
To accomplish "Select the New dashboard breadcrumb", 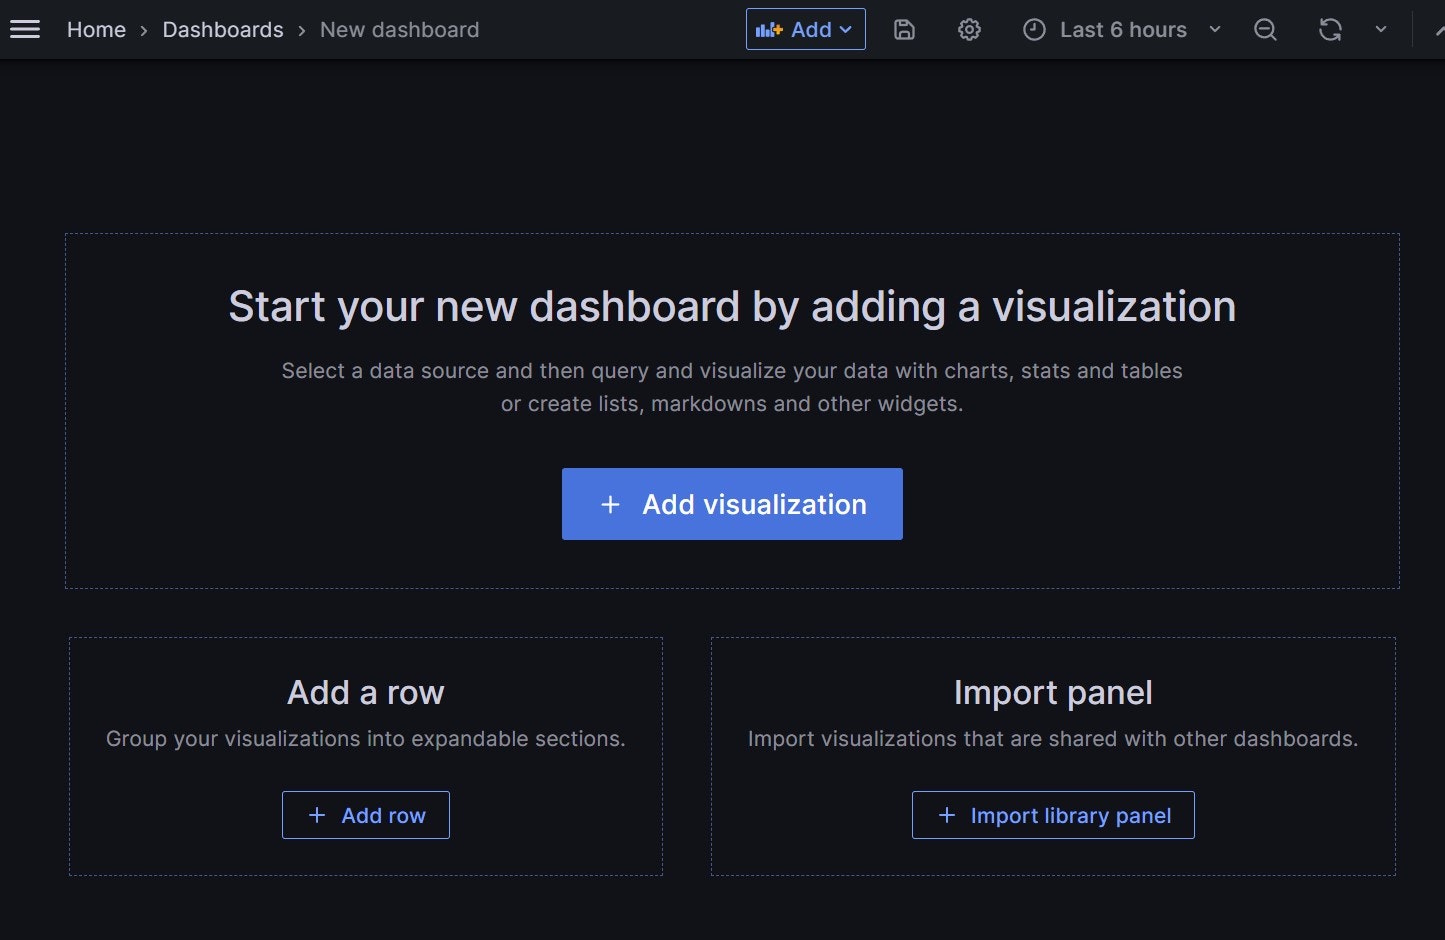I will [x=399, y=30].
